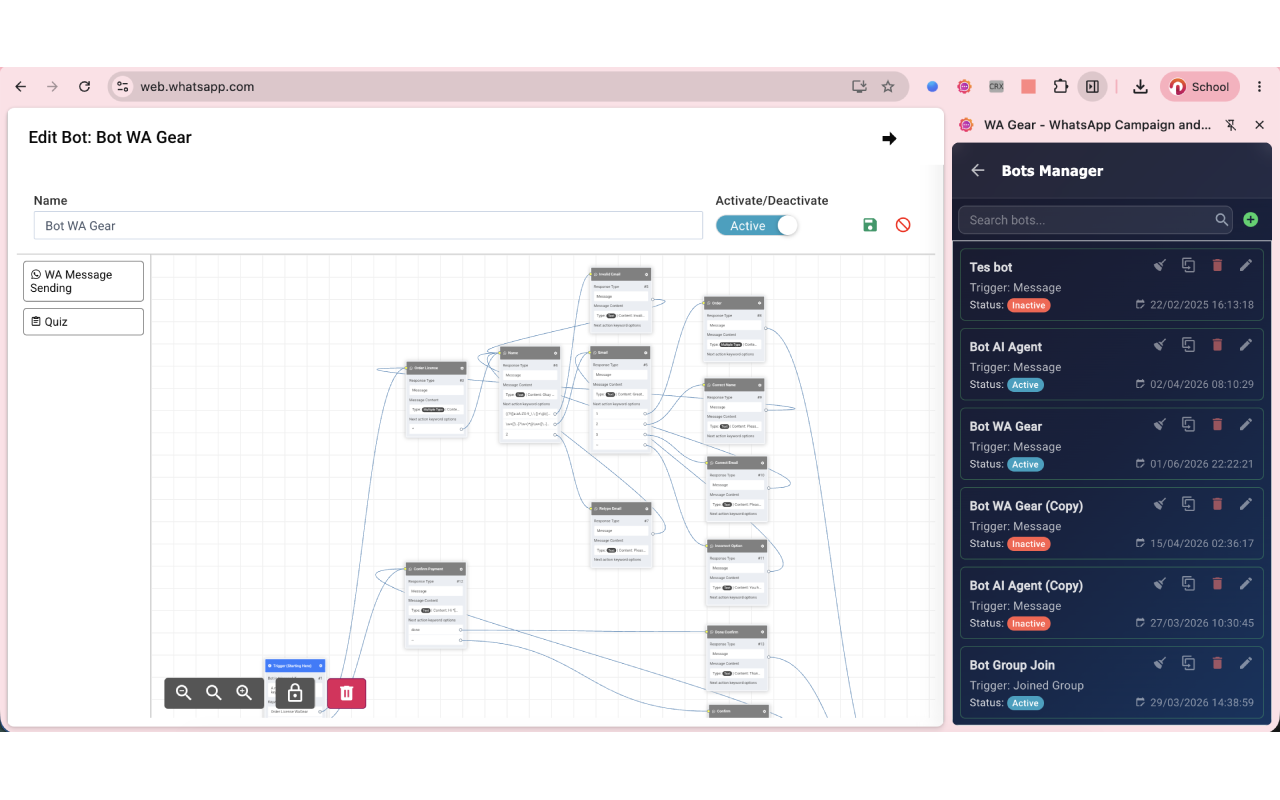The width and height of the screenshot is (1280, 800).
Task: Click Active status badge of Bot AI Agent
Action: (x=1025, y=385)
